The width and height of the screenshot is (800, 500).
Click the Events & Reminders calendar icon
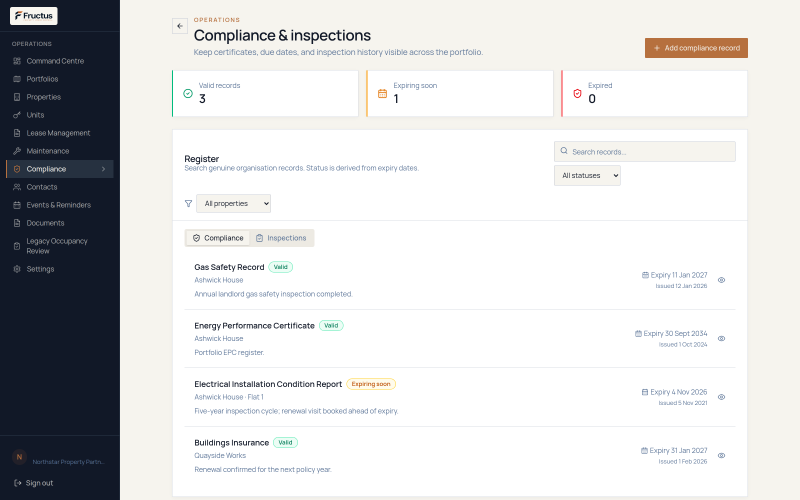click(17, 205)
